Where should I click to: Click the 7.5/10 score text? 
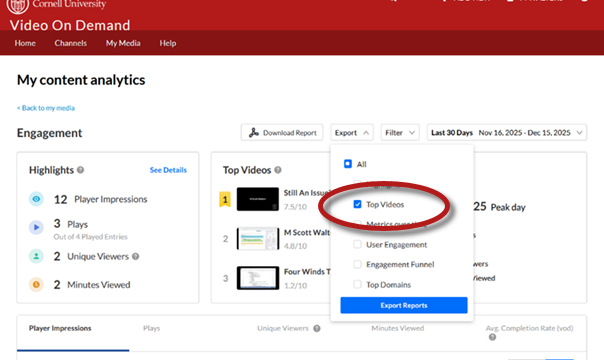(x=295, y=207)
